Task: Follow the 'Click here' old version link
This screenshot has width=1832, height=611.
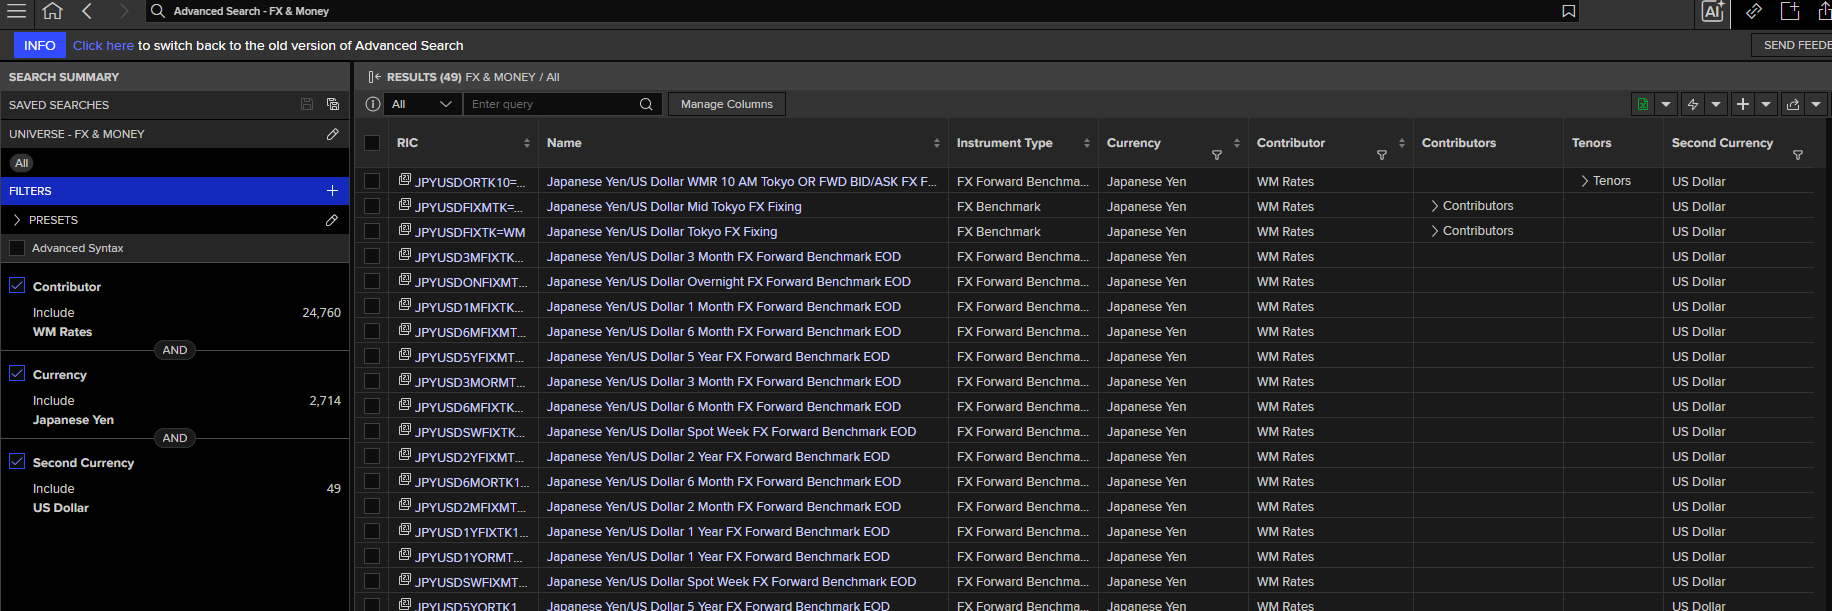Action: tap(103, 46)
